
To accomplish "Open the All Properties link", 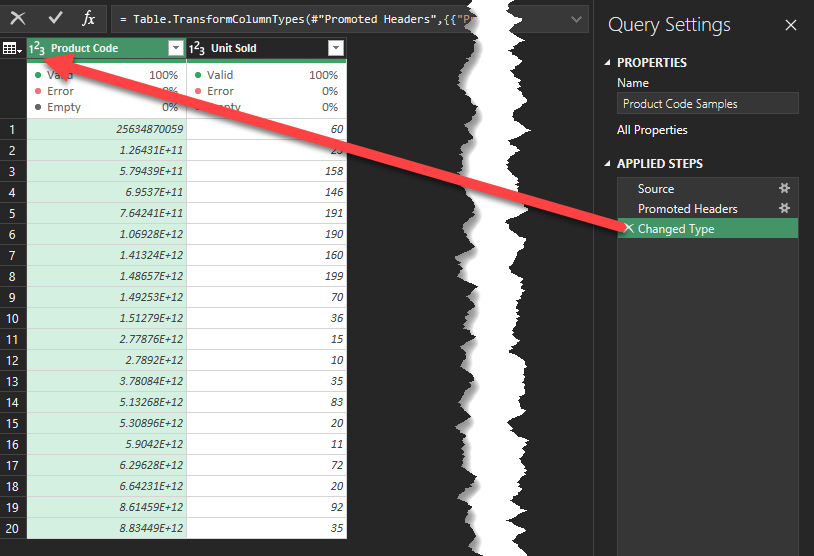I will click(x=652, y=130).
